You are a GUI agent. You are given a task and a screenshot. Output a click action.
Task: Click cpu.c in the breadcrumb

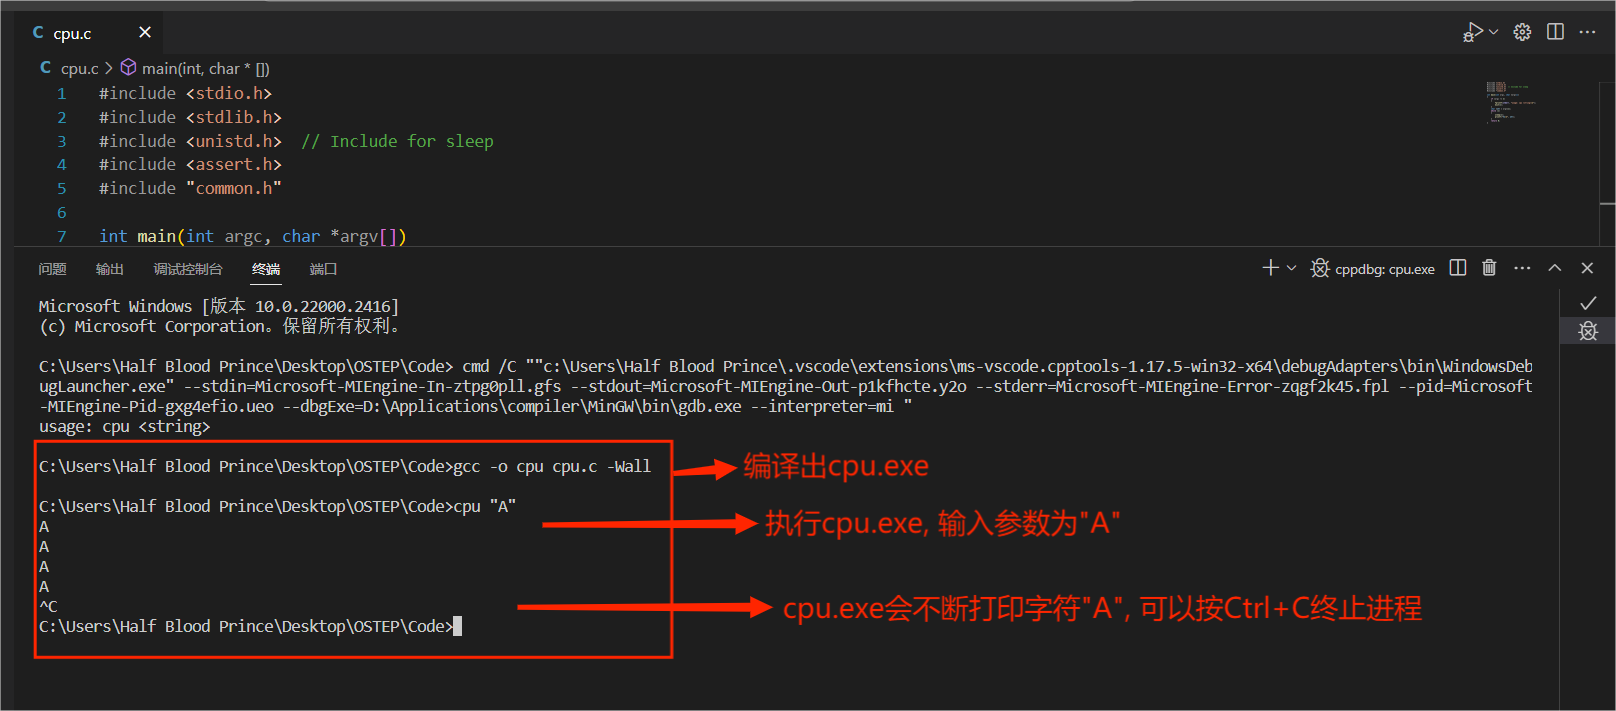pyautogui.click(x=79, y=68)
